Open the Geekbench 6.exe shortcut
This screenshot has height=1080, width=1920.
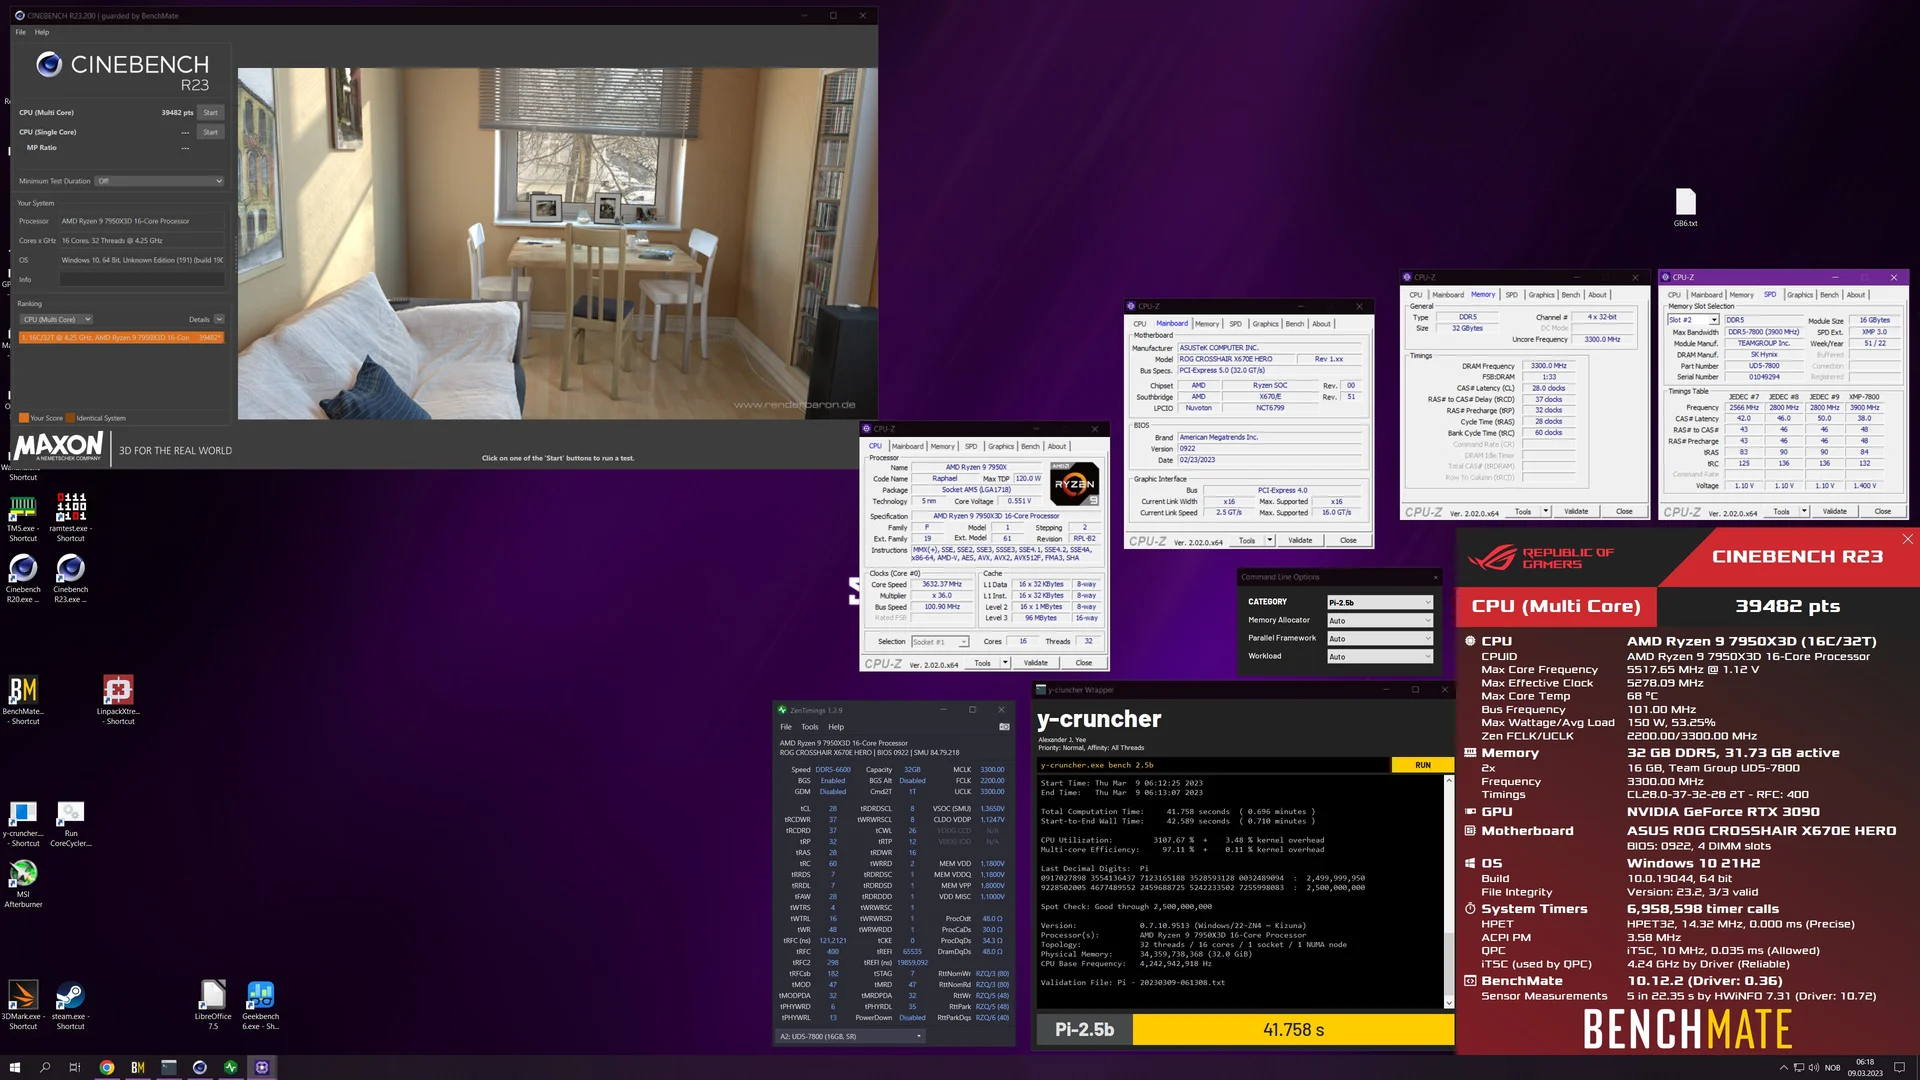click(260, 1005)
